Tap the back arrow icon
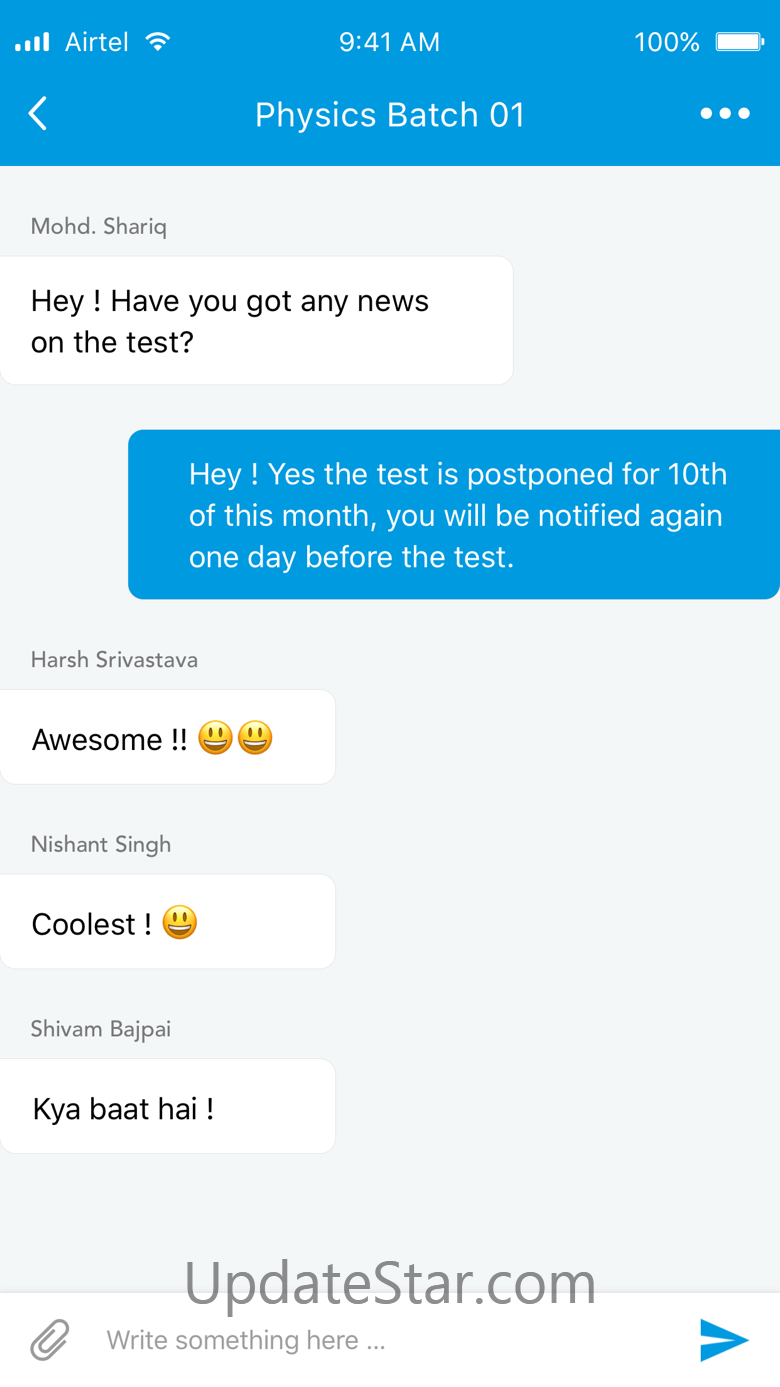The width and height of the screenshot is (780, 1387). (x=38, y=114)
